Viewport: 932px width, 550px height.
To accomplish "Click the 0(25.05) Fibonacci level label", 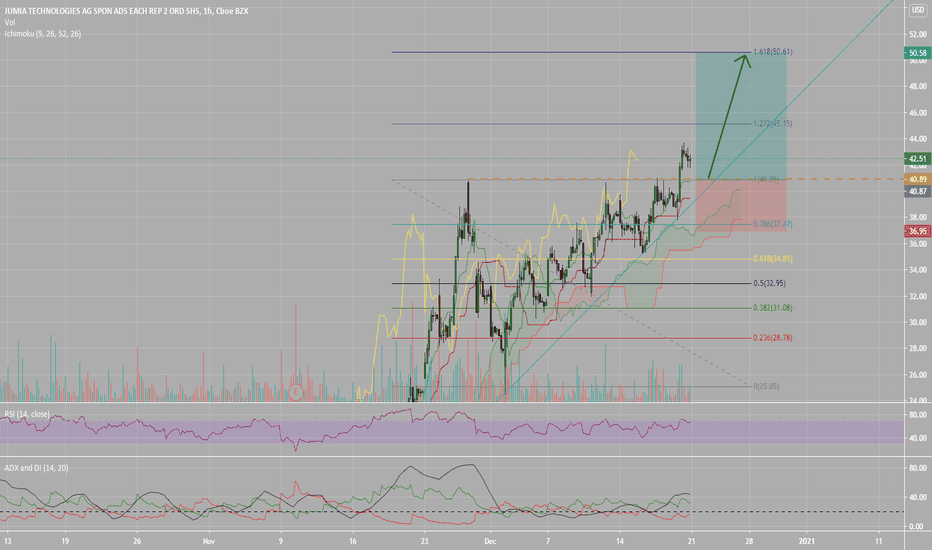I will pyautogui.click(x=766, y=386).
